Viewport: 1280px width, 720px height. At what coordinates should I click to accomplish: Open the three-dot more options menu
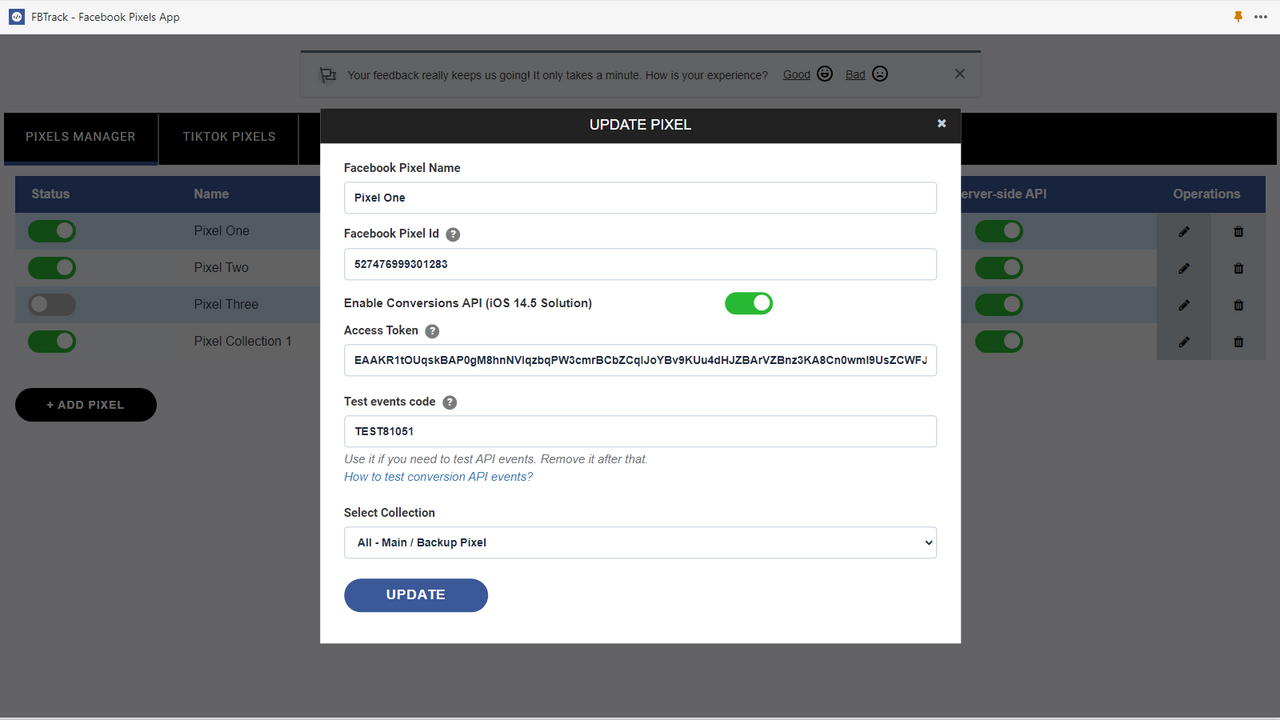[x=1261, y=17]
